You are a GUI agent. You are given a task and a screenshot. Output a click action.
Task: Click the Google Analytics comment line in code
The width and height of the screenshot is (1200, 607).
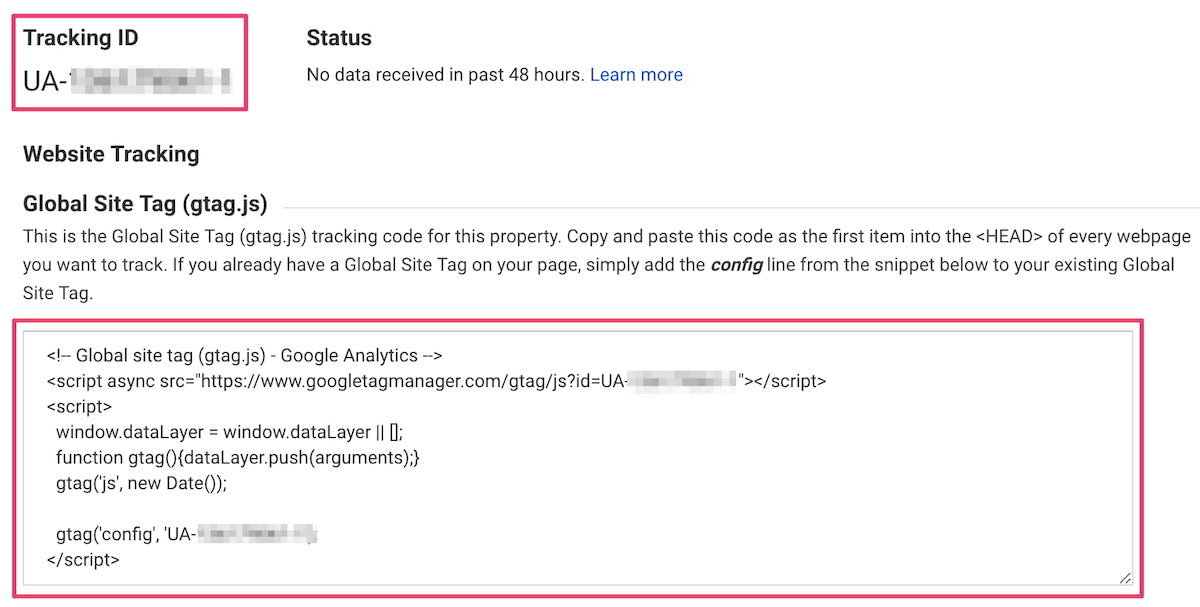tap(245, 355)
